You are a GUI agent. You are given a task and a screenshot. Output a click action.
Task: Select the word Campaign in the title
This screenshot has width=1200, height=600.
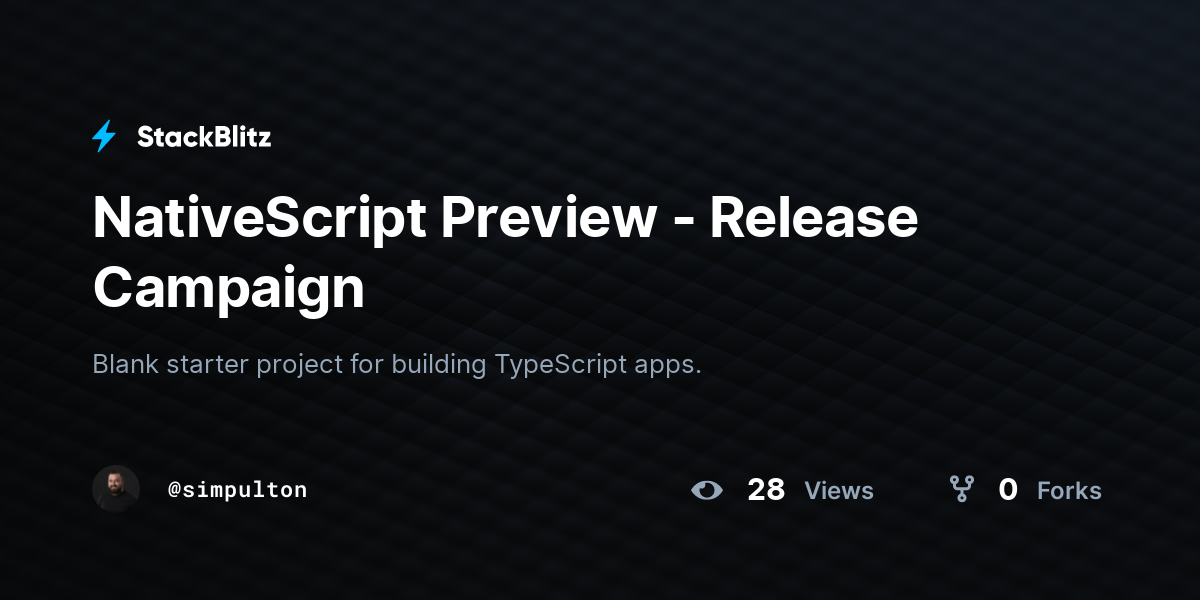(229, 289)
